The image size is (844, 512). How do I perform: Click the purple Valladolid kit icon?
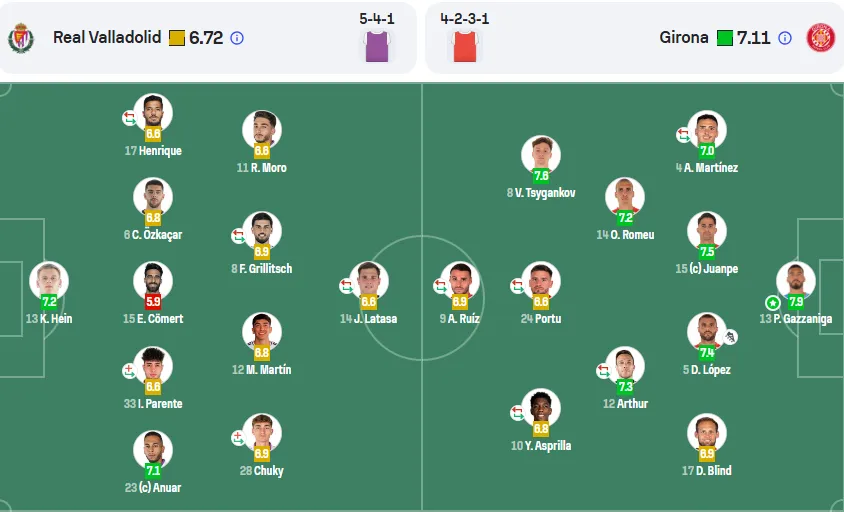(377, 46)
